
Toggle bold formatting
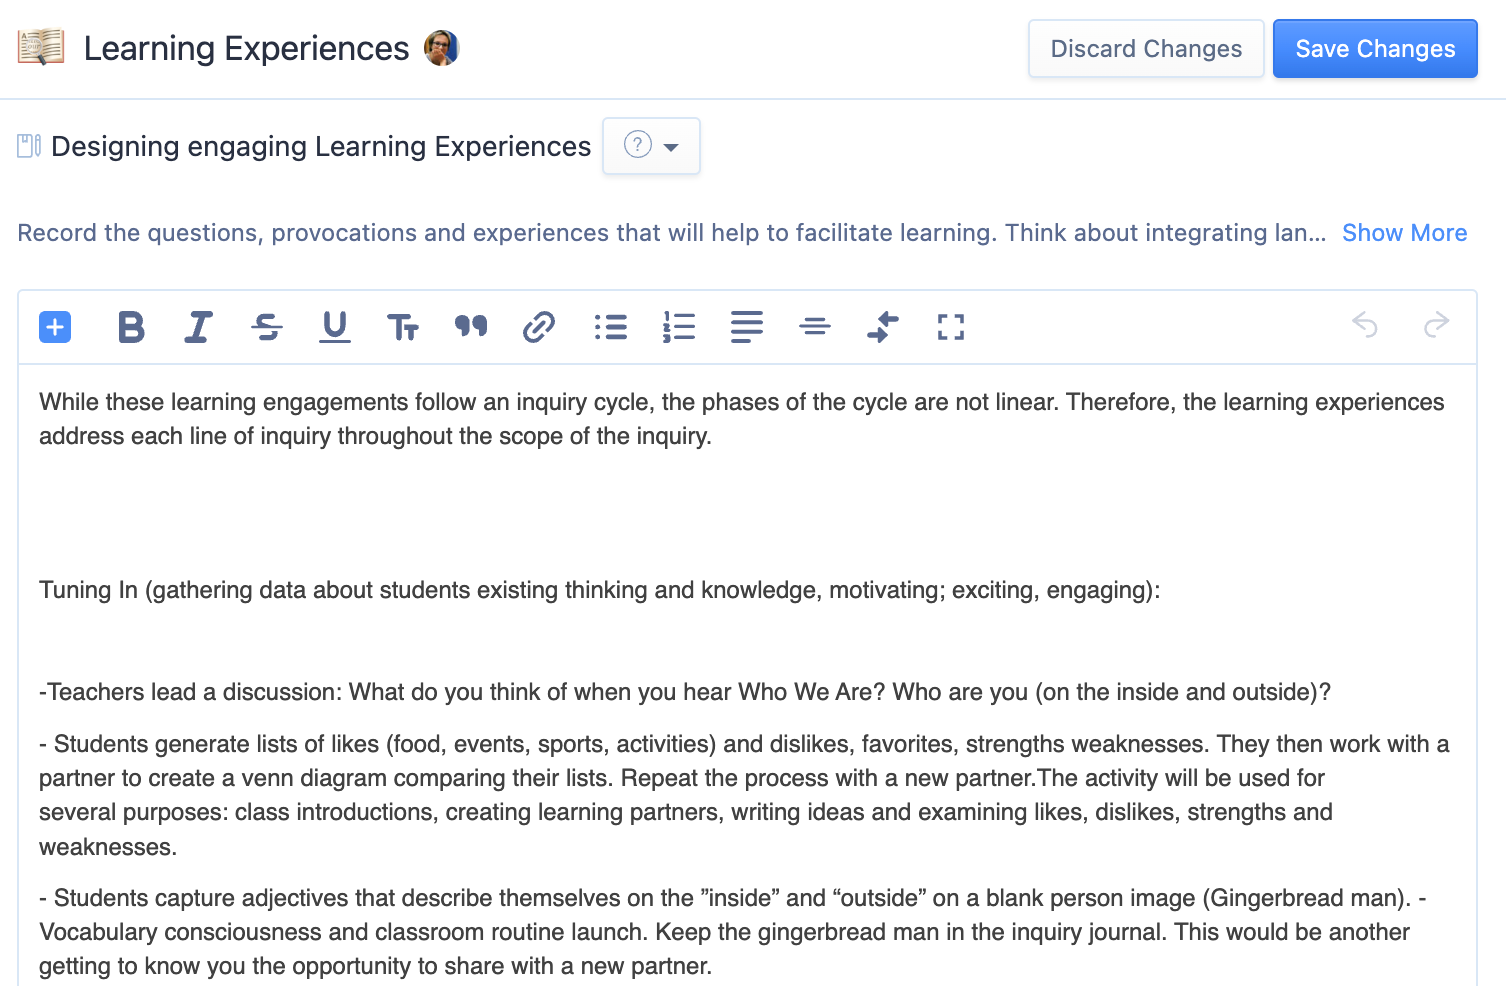131,327
